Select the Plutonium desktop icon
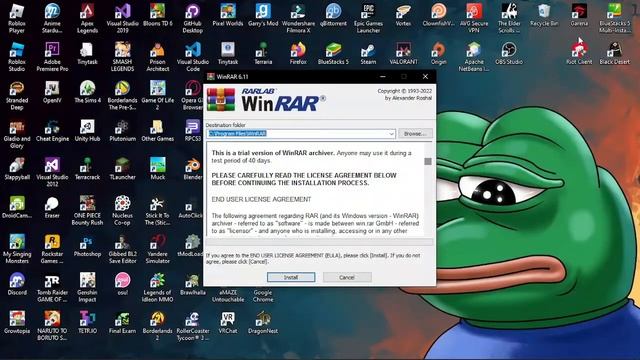This screenshot has width=640, height=360. point(122,130)
